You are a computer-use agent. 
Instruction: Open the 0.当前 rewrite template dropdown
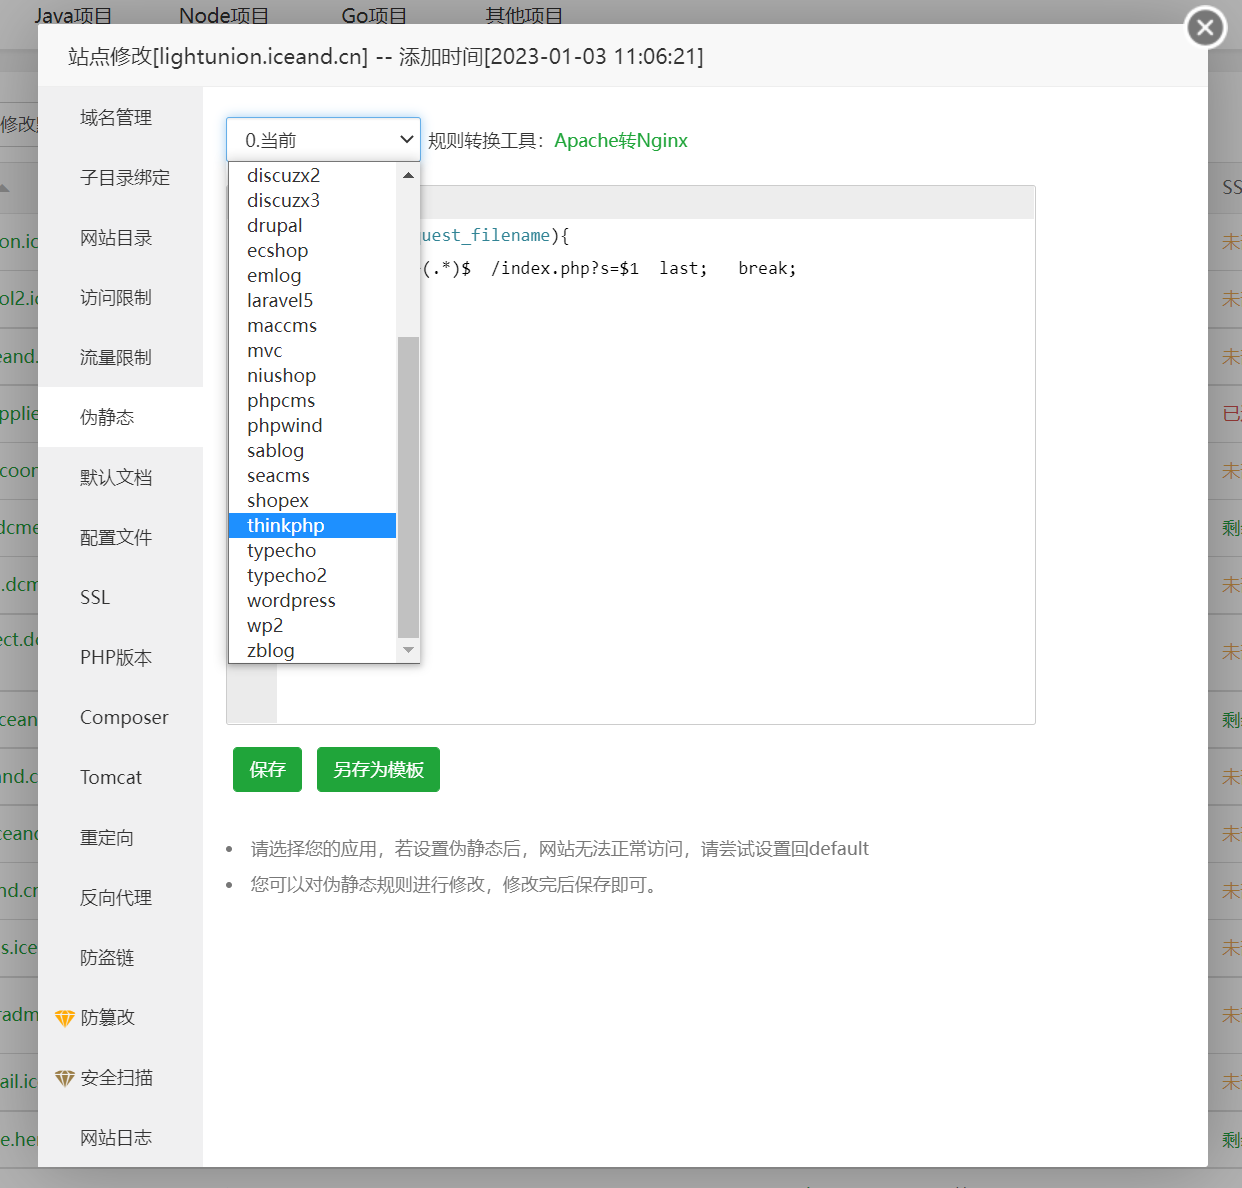(323, 140)
